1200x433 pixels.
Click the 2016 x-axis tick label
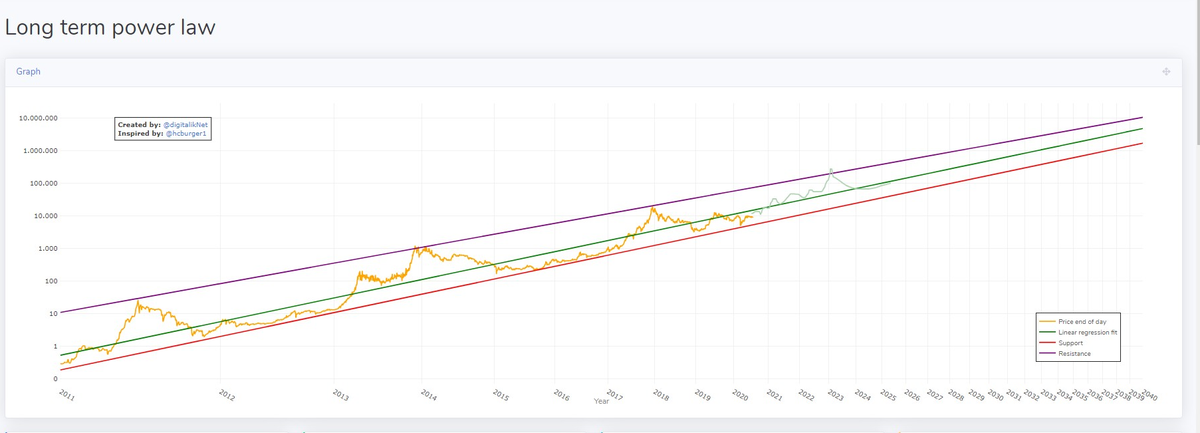(x=562, y=395)
